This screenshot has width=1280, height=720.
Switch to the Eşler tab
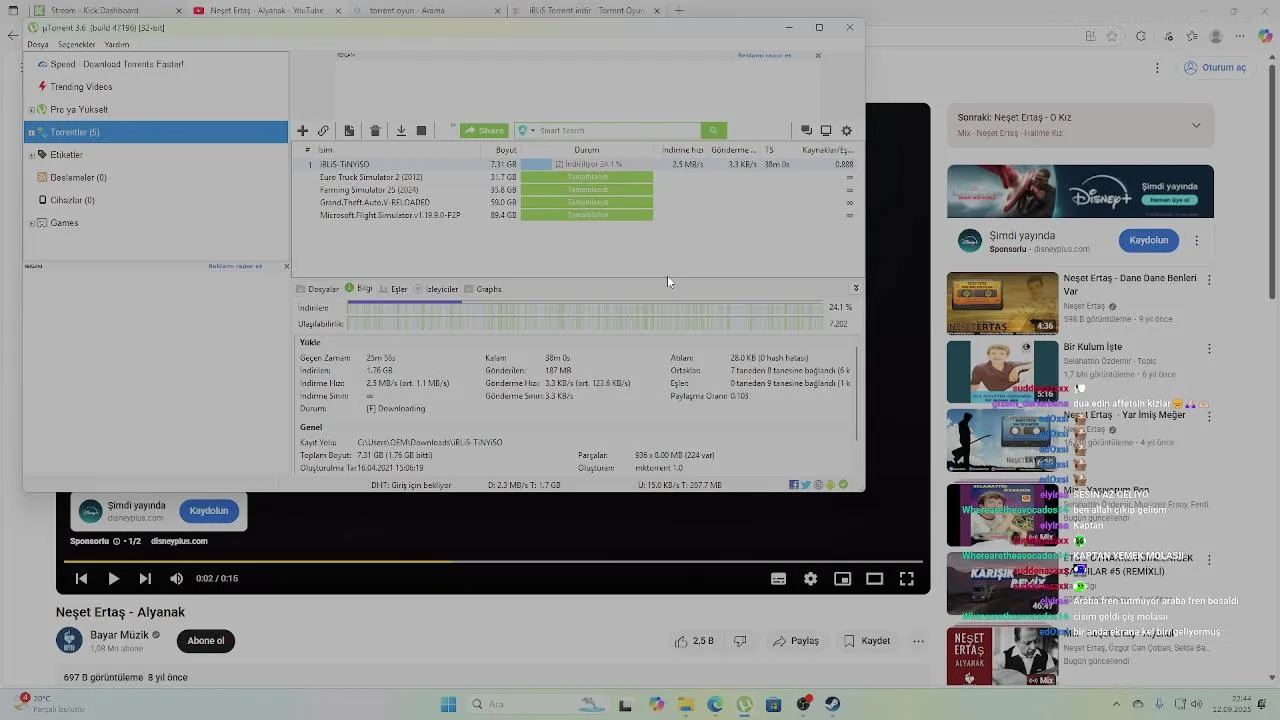click(x=393, y=289)
